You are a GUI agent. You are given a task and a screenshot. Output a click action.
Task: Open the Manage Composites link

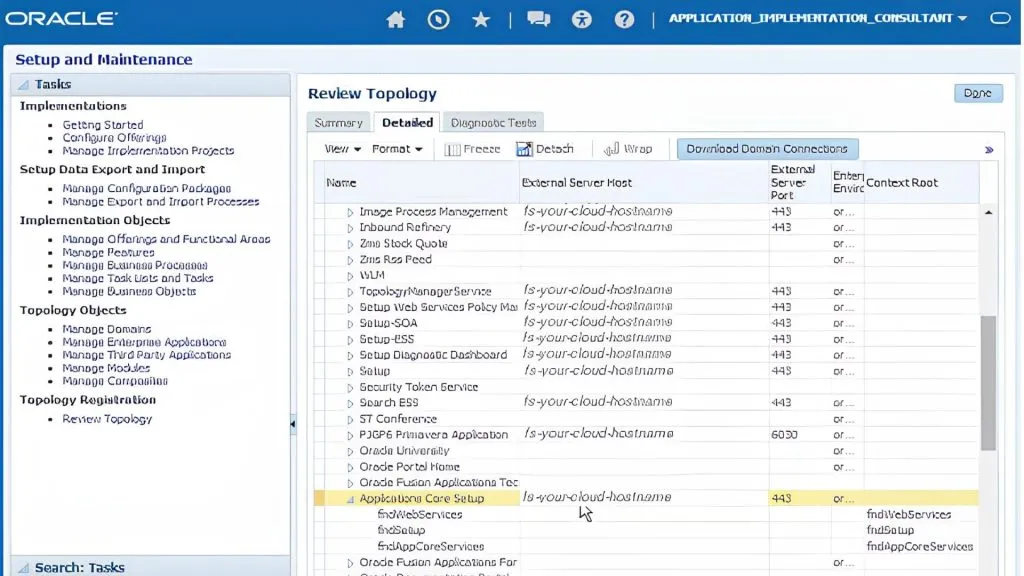(115, 381)
